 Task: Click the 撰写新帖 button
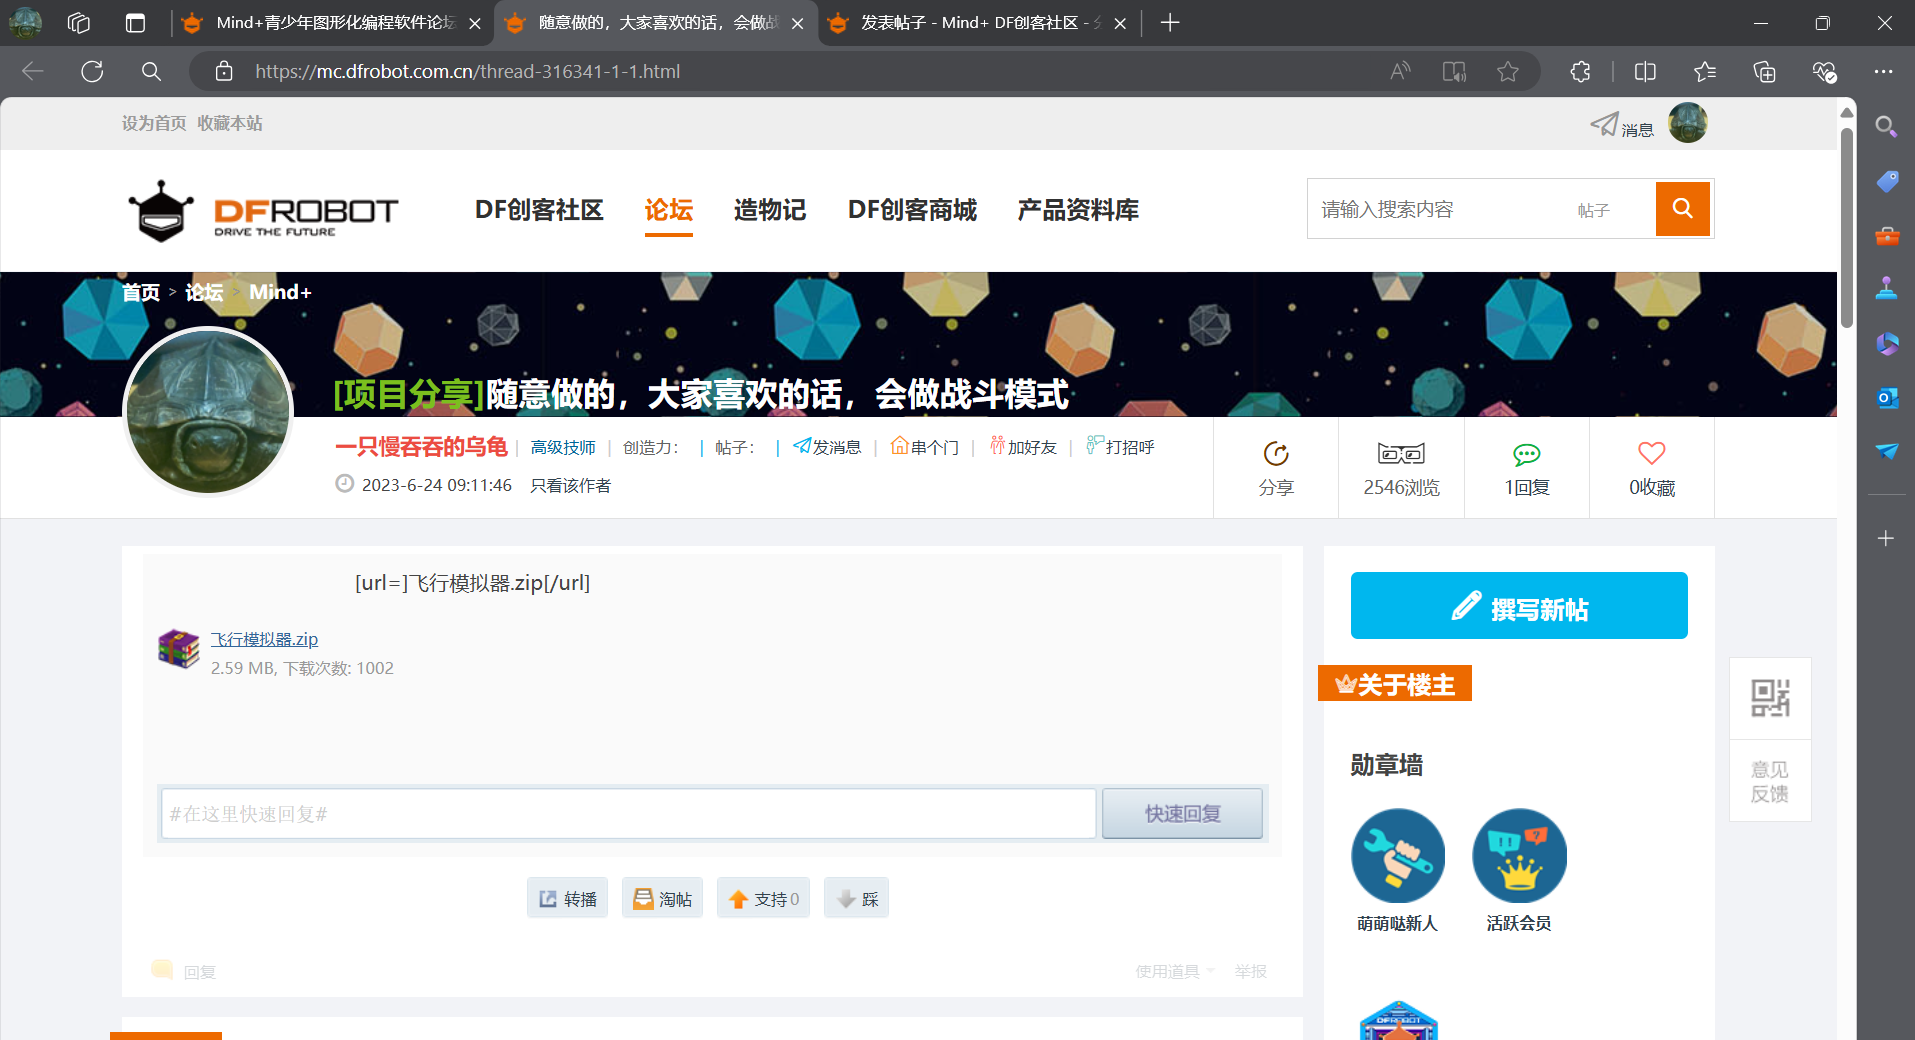pos(1519,605)
